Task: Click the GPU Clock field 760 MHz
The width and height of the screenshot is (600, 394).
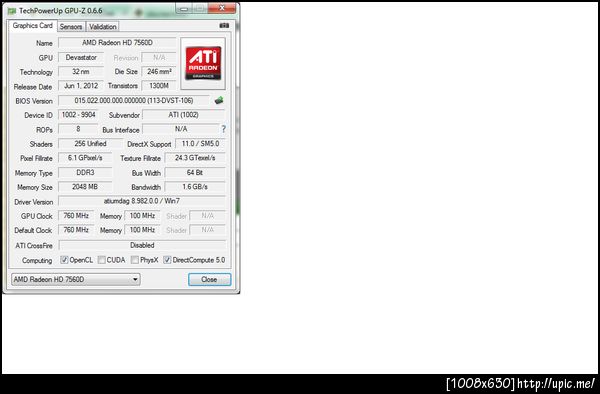Action: [76, 216]
